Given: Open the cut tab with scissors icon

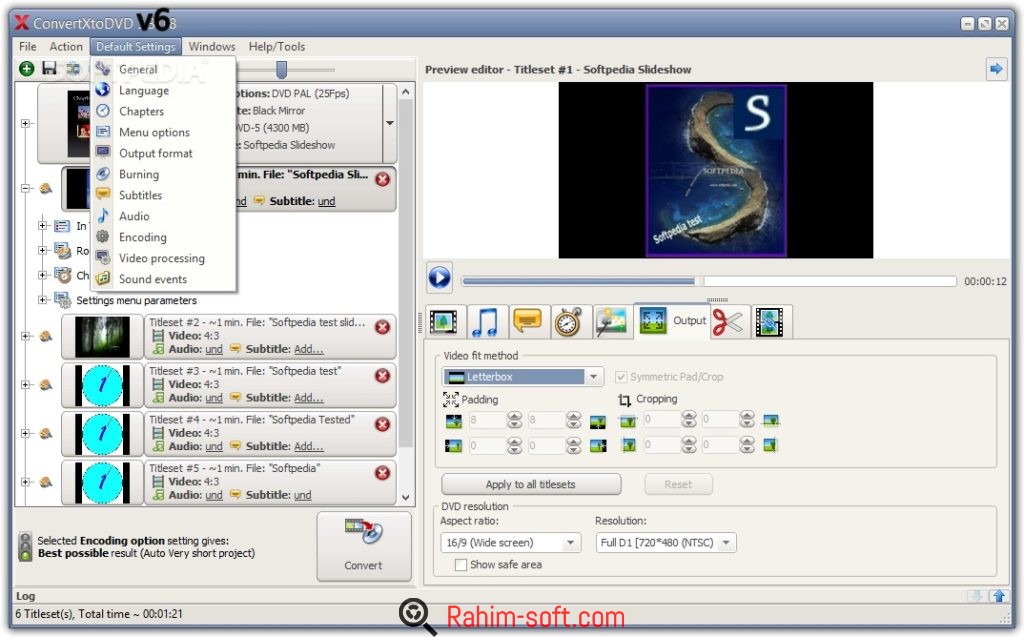Looking at the screenshot, I should [x=729, y=321].
